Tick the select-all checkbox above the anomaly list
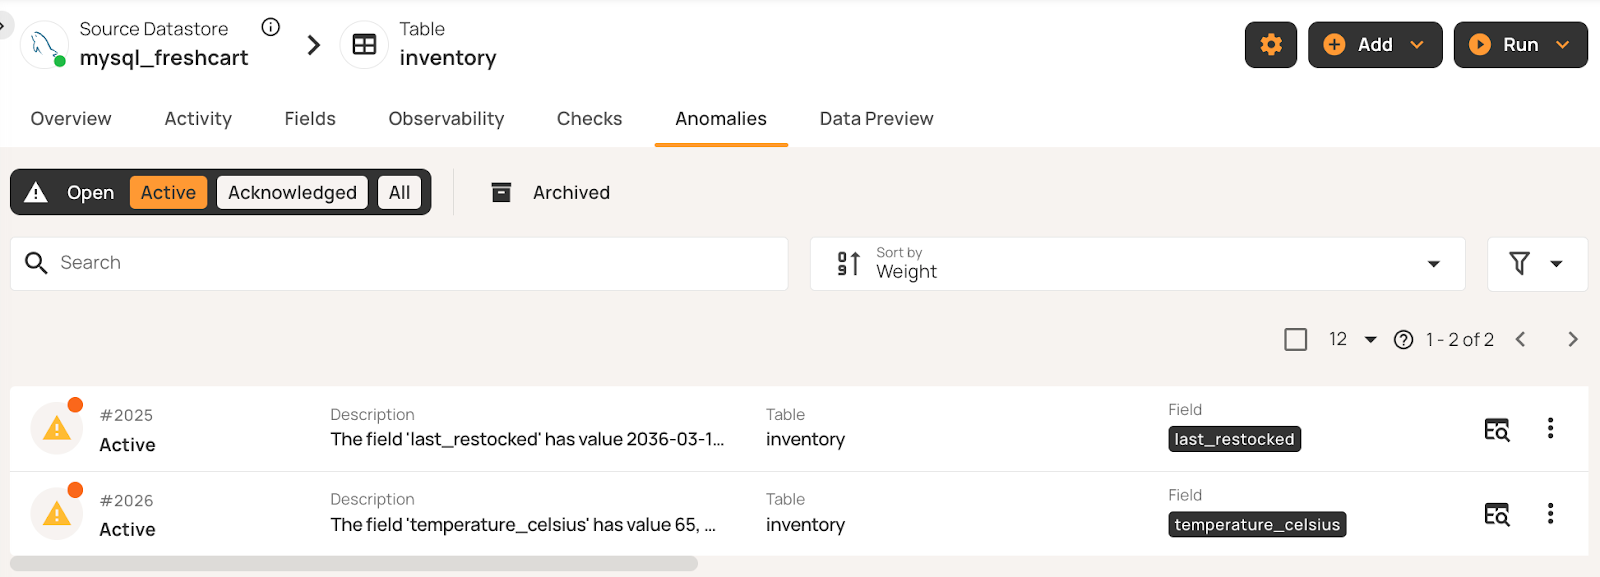1600x577 pixels. (1295, 339)
